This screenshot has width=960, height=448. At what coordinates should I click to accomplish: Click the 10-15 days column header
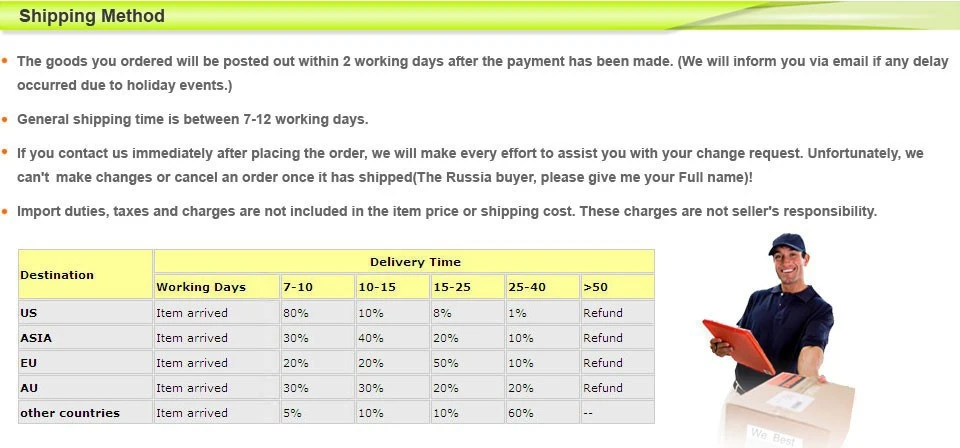[392, 286]
